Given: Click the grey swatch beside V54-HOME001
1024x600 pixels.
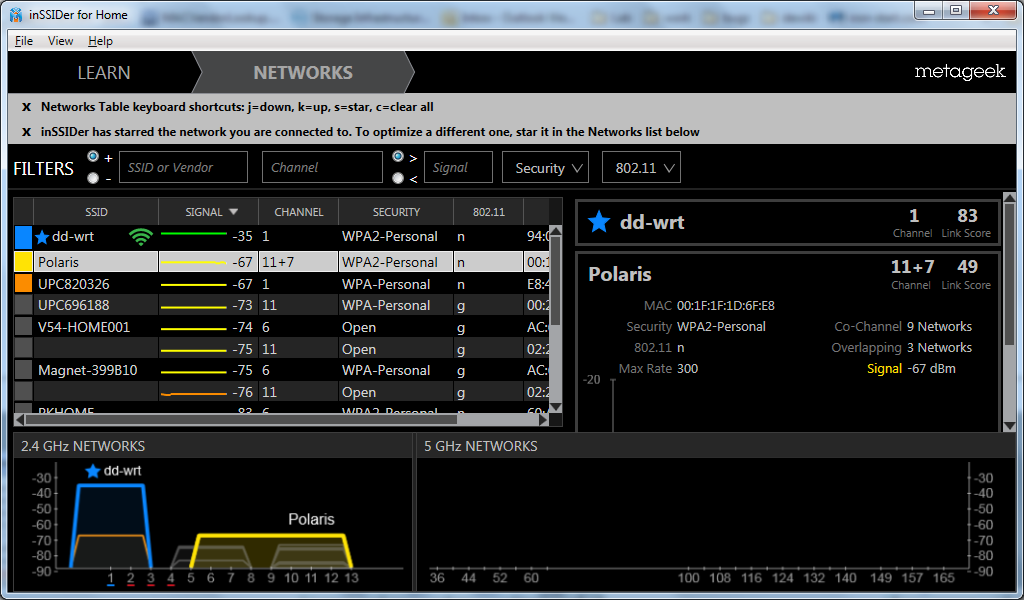Looking at the screenshot, I should (x=24, y=327).
